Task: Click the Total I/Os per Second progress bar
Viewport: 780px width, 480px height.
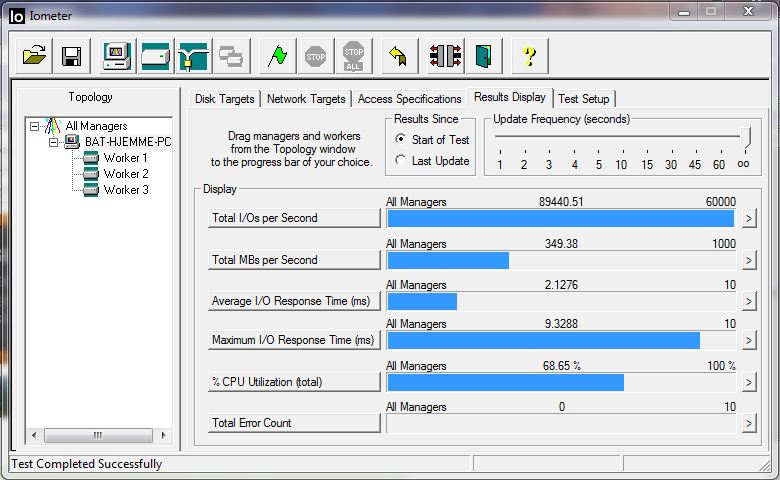Action: [561, 218]
